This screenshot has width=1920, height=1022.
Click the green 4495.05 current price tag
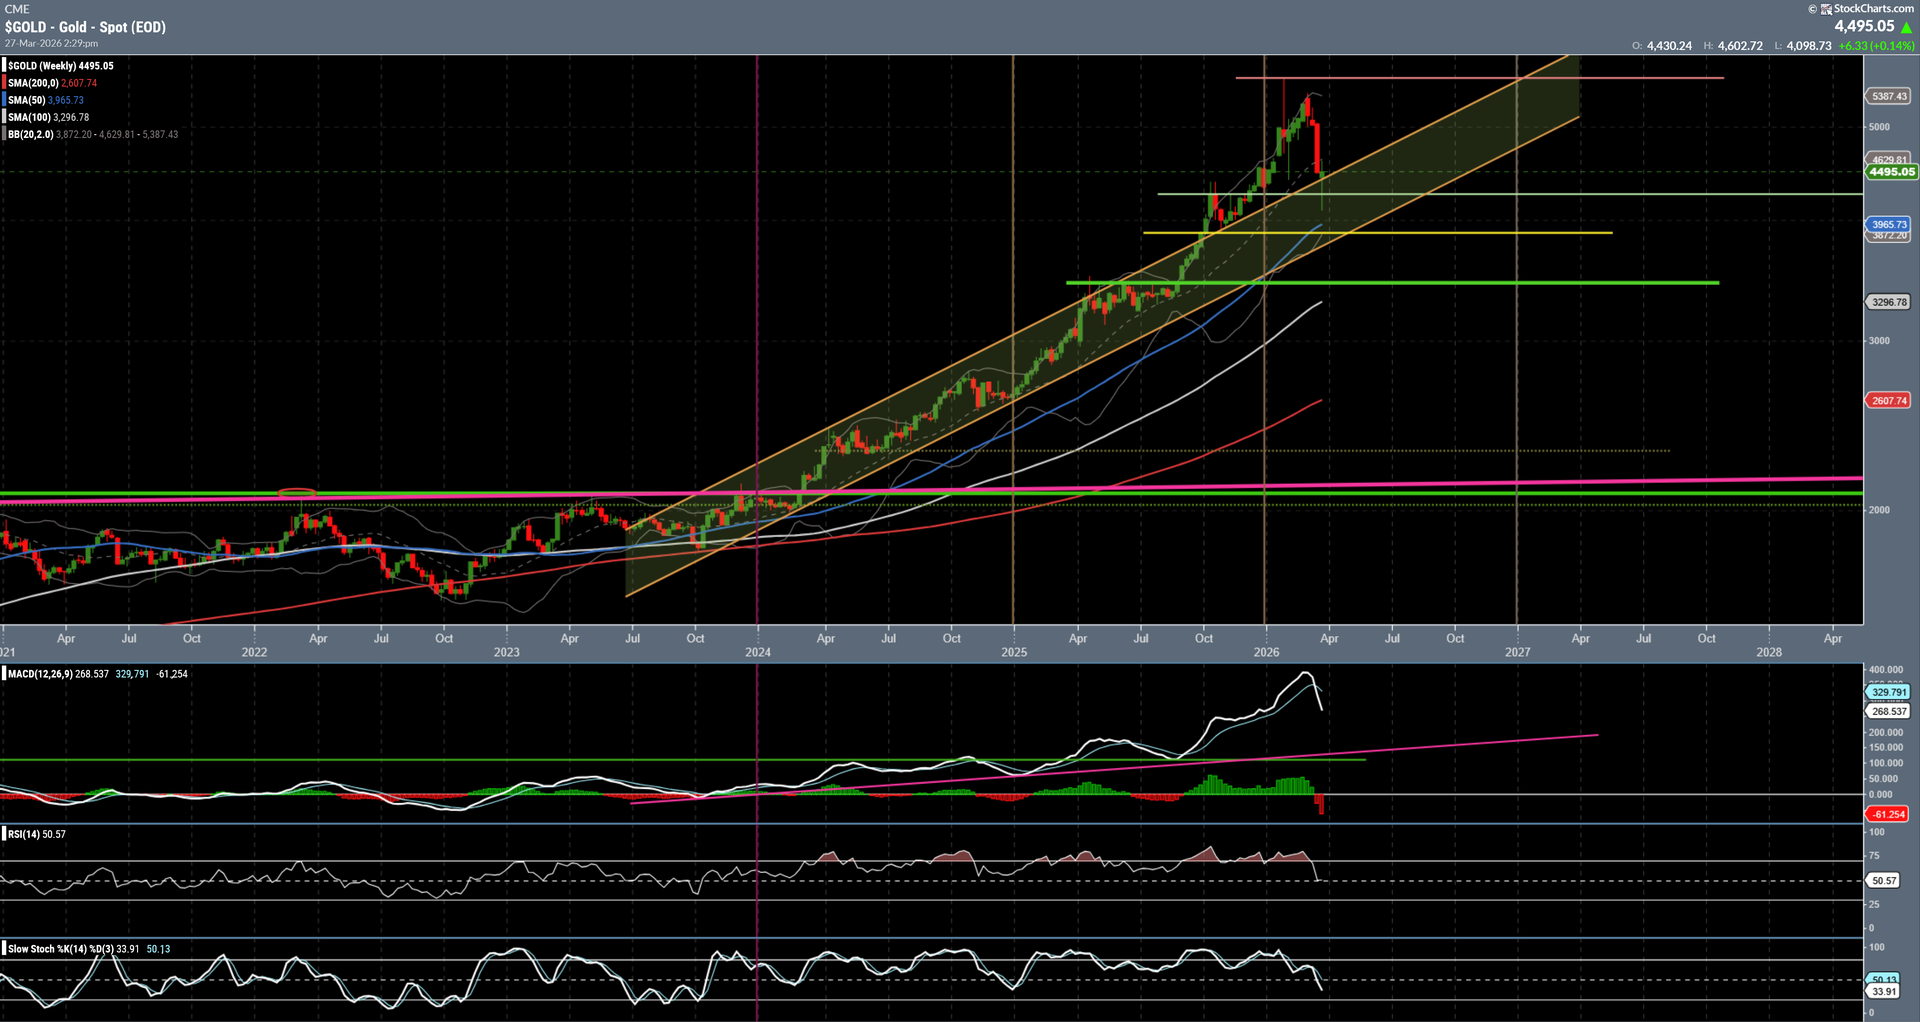[x=1890, y=172]
